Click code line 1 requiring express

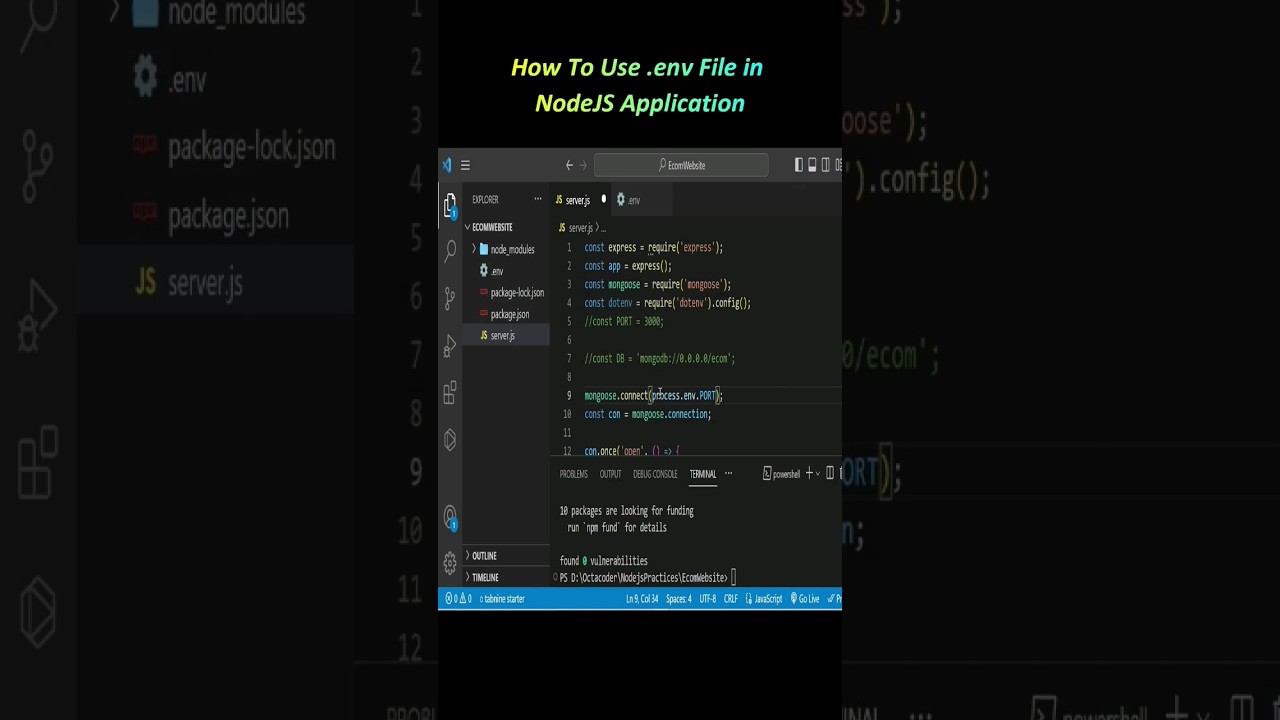click(653, 248)
